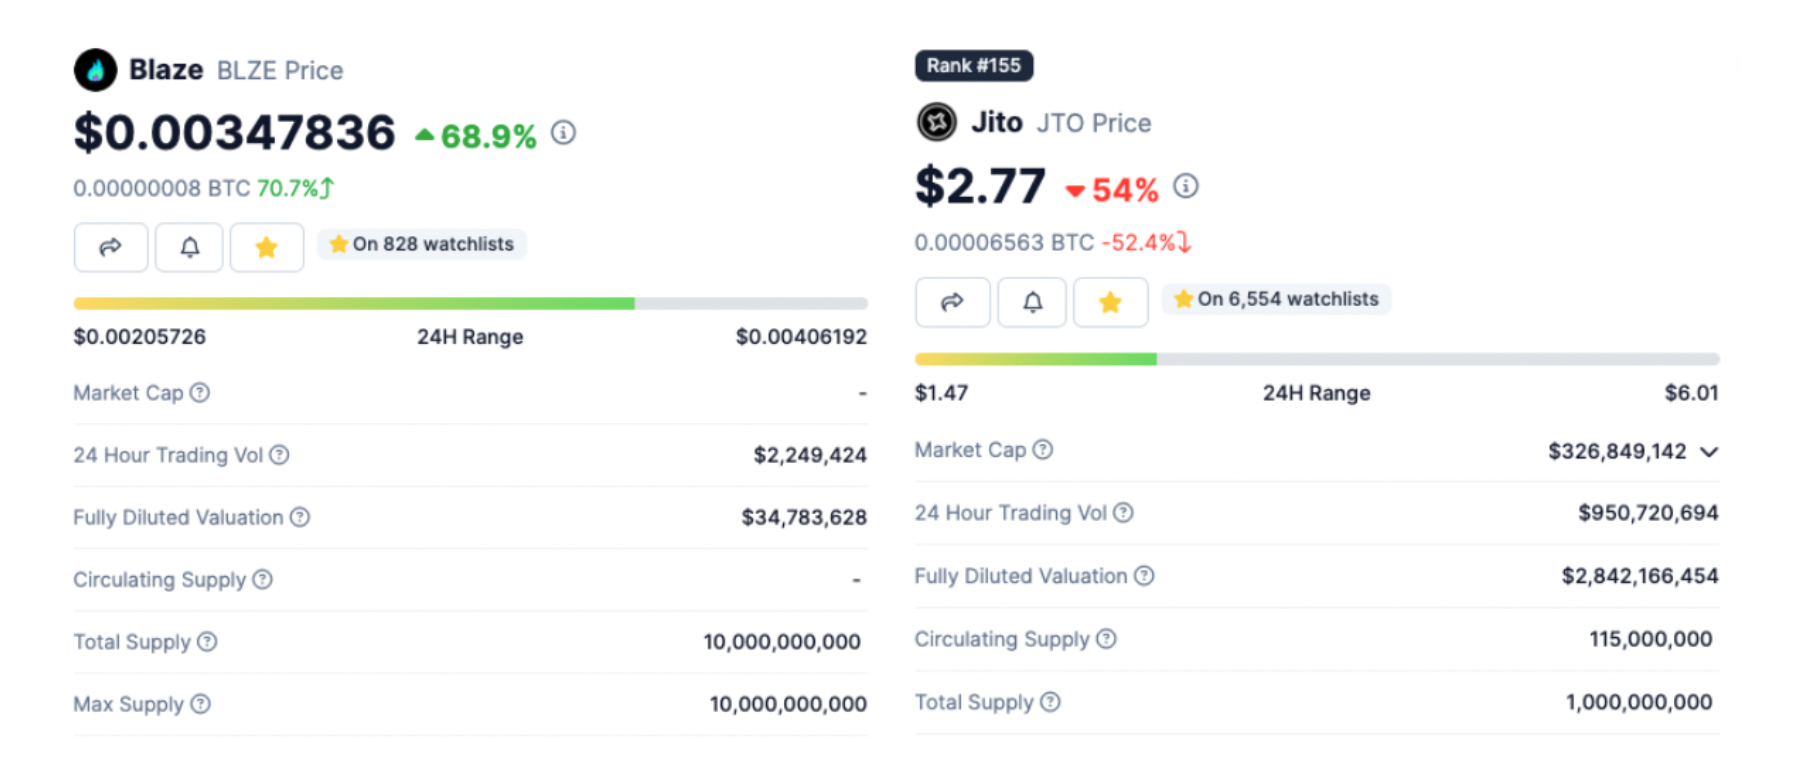The width and height of the screenshot is (1800, 777).
Task: Click the Blaze 24H Range progress bar
Action: pos(470,303)
